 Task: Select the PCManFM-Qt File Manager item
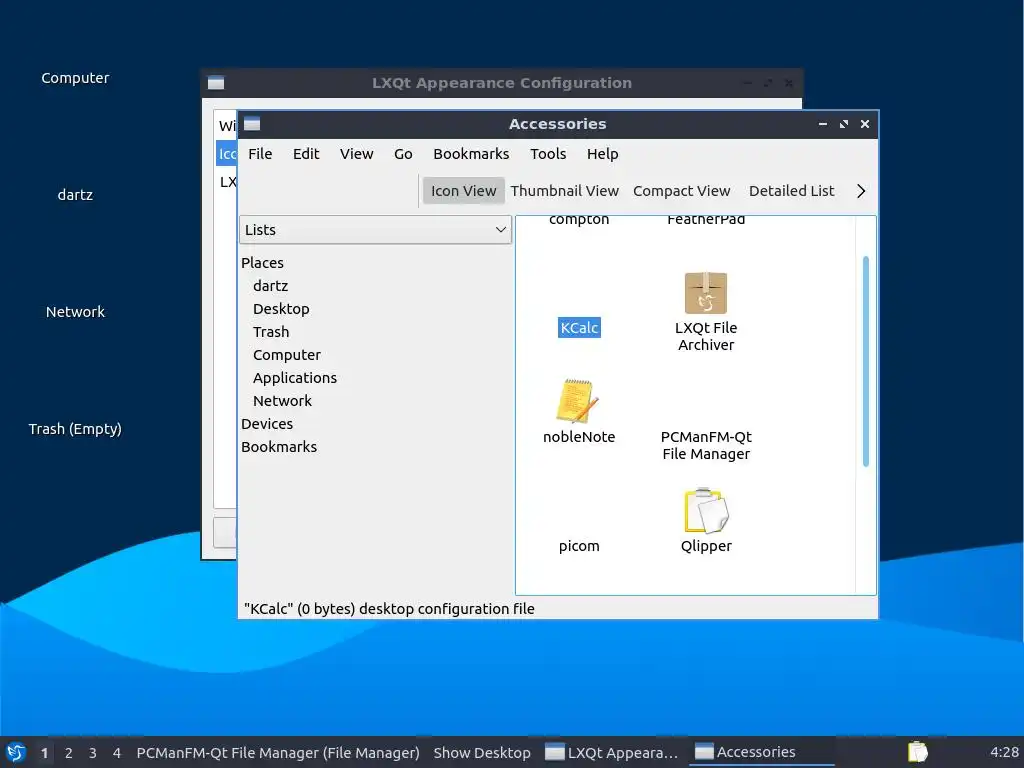706,445
